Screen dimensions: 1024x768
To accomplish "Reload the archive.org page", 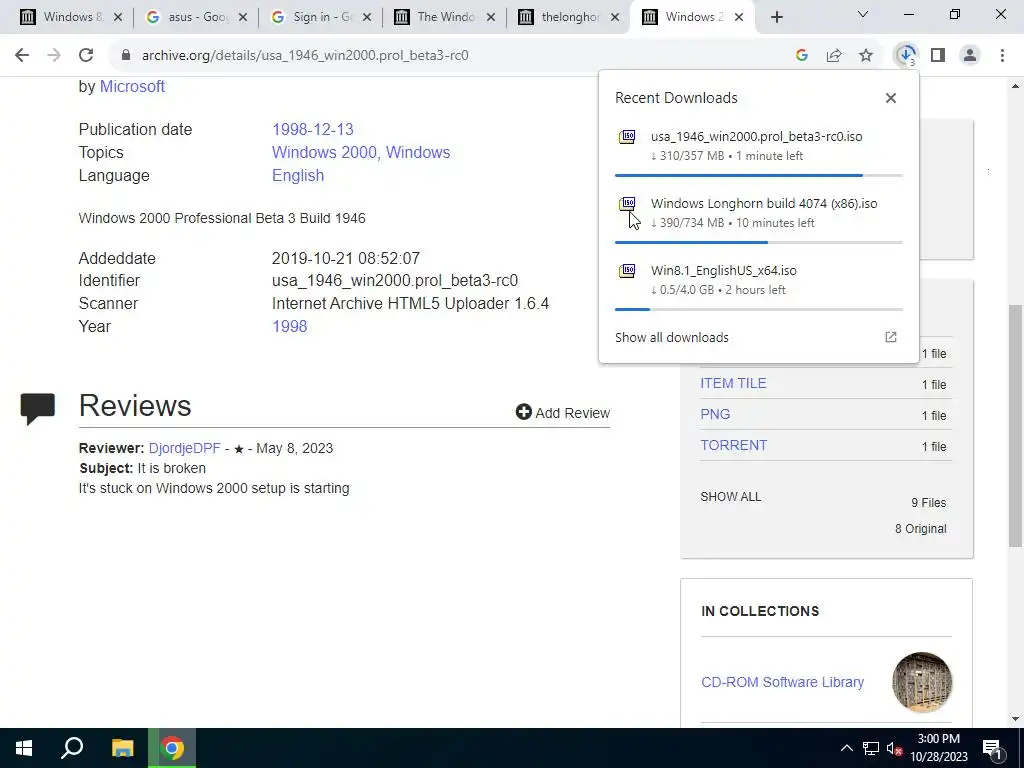I will coord(86,56).
